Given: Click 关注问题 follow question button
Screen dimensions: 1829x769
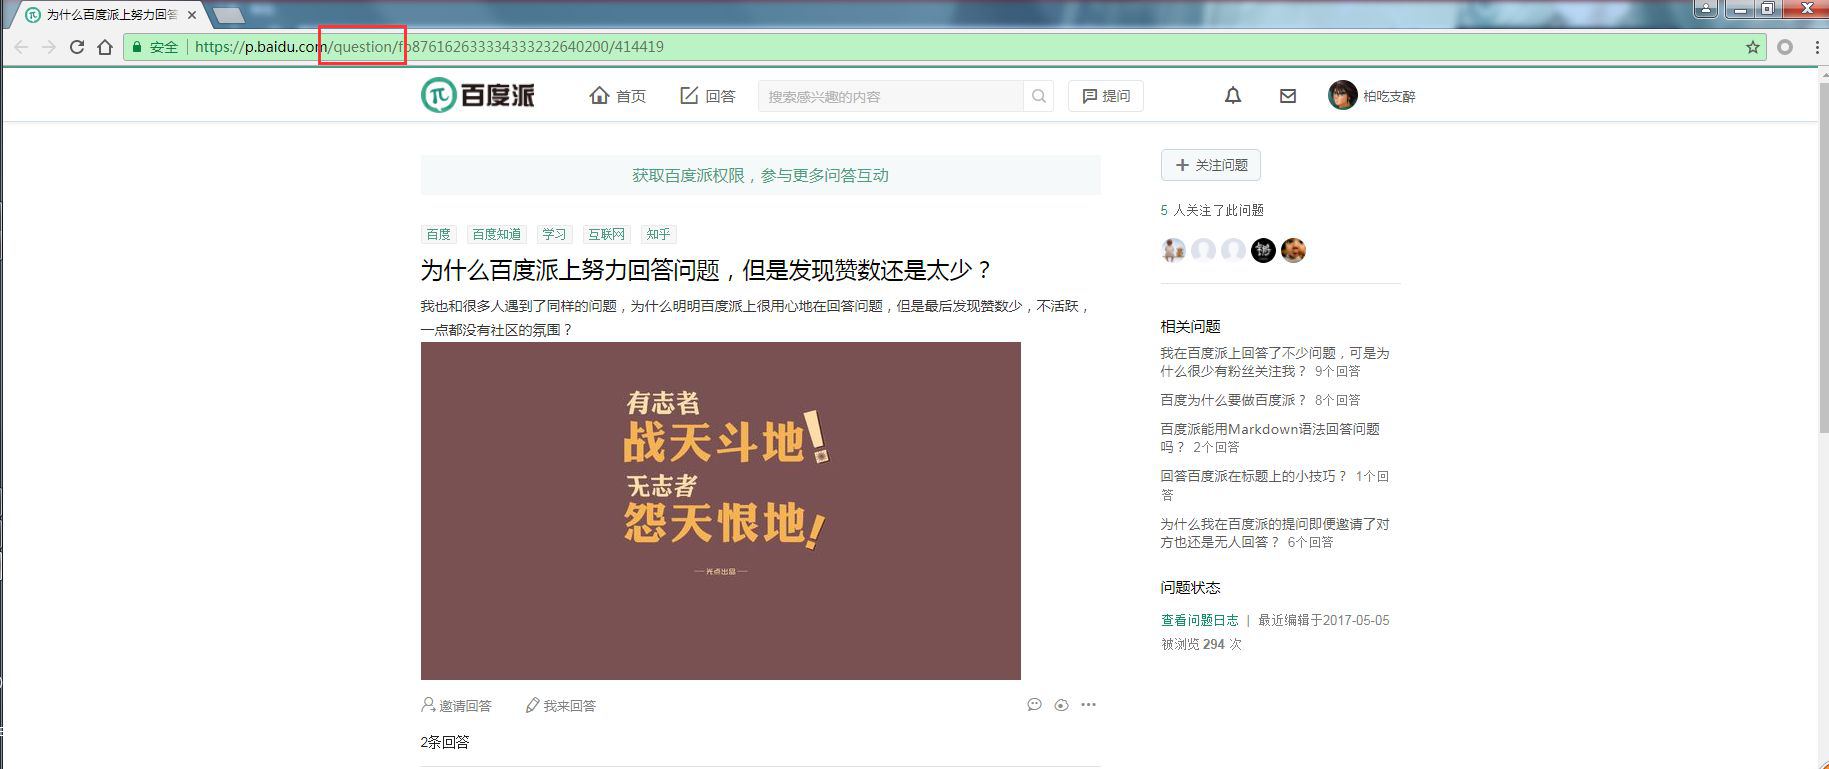Looking at the screenshot, I should [1210, 165].
